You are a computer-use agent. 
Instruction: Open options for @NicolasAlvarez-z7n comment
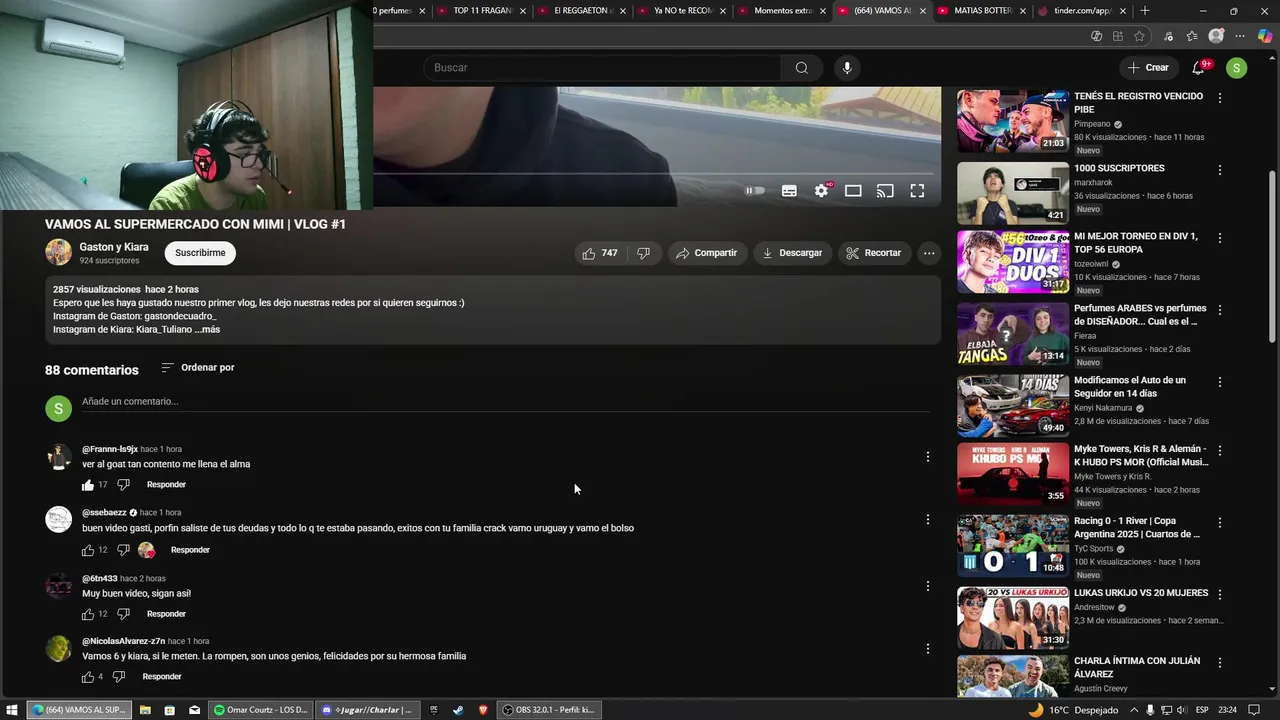pyautogui.click(x=928, y=648)
